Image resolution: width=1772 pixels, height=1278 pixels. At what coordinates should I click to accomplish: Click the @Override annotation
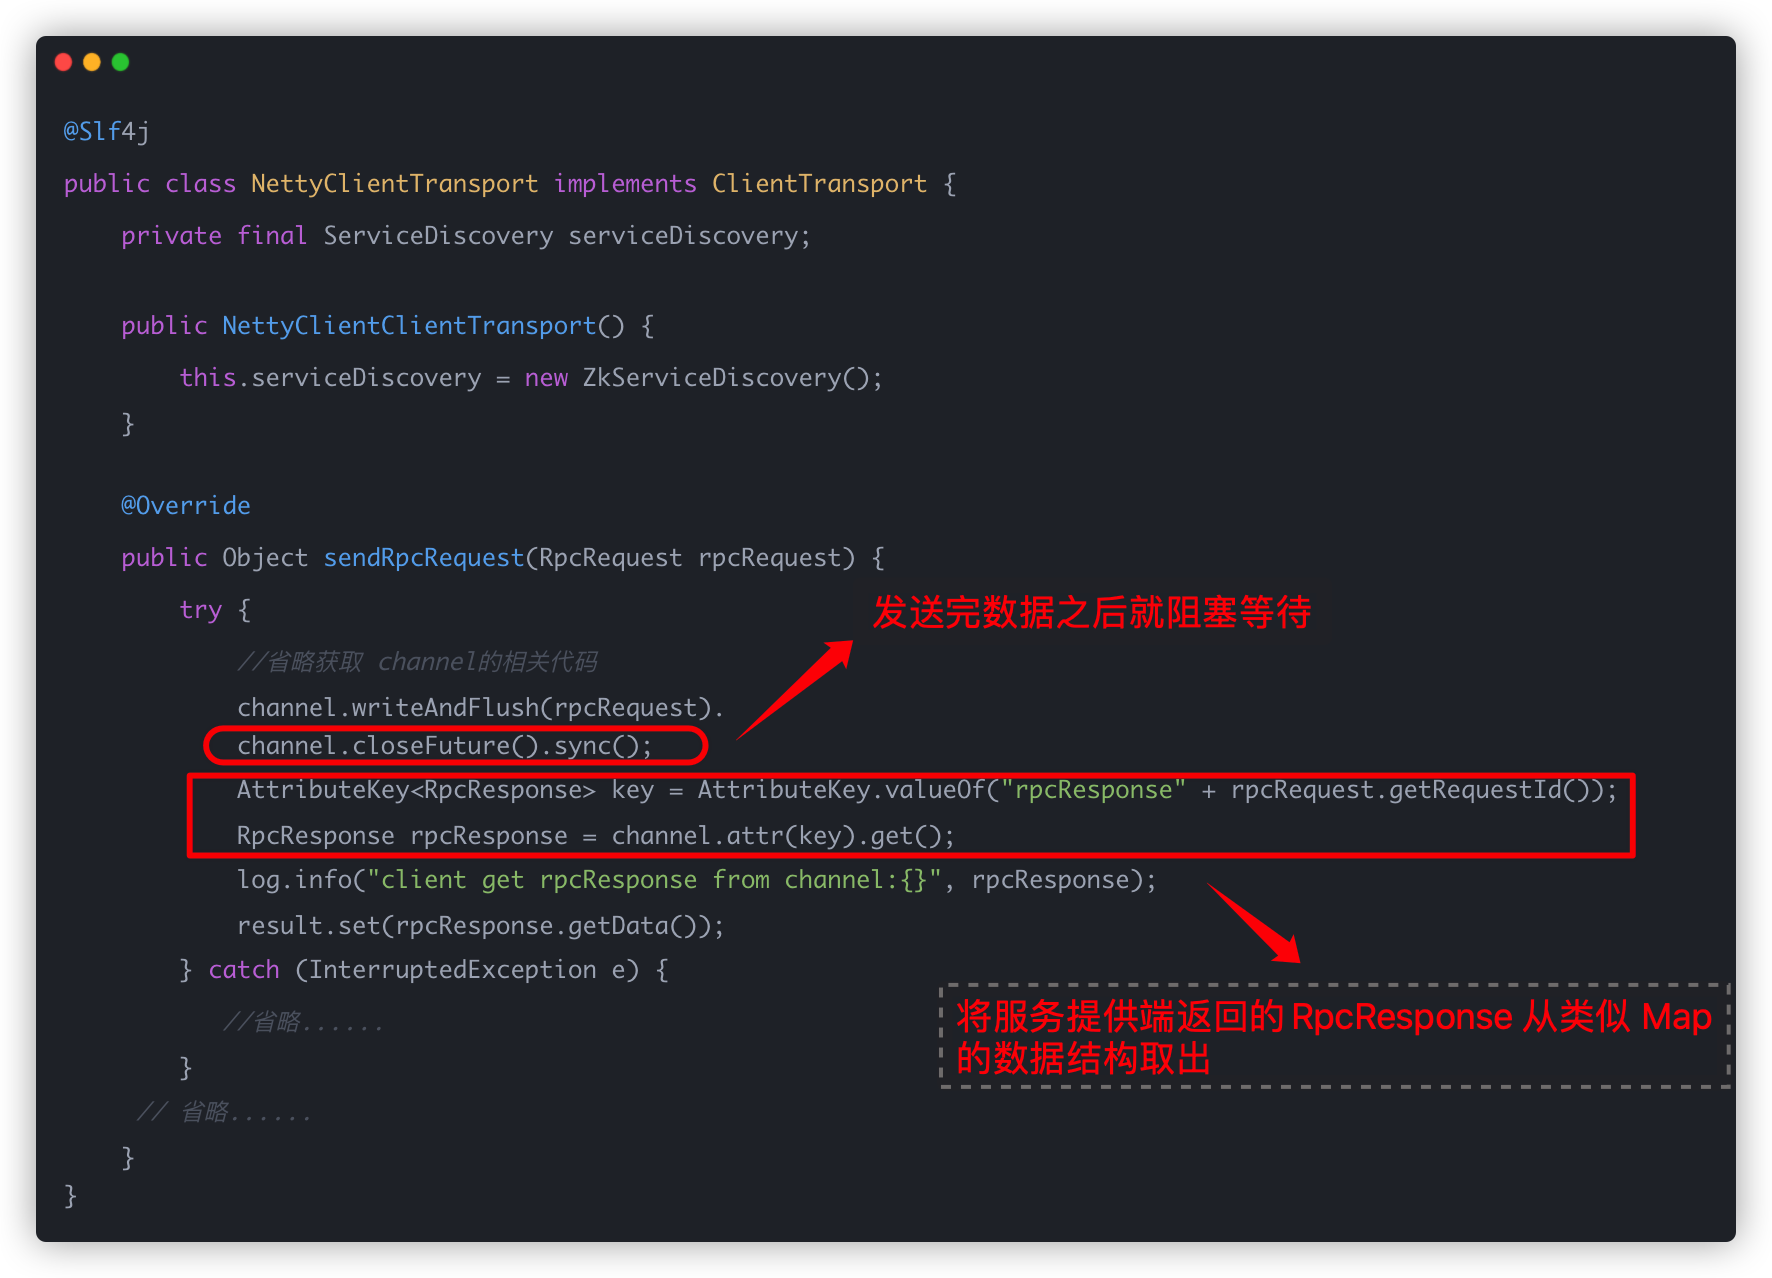tap(185, 505)
